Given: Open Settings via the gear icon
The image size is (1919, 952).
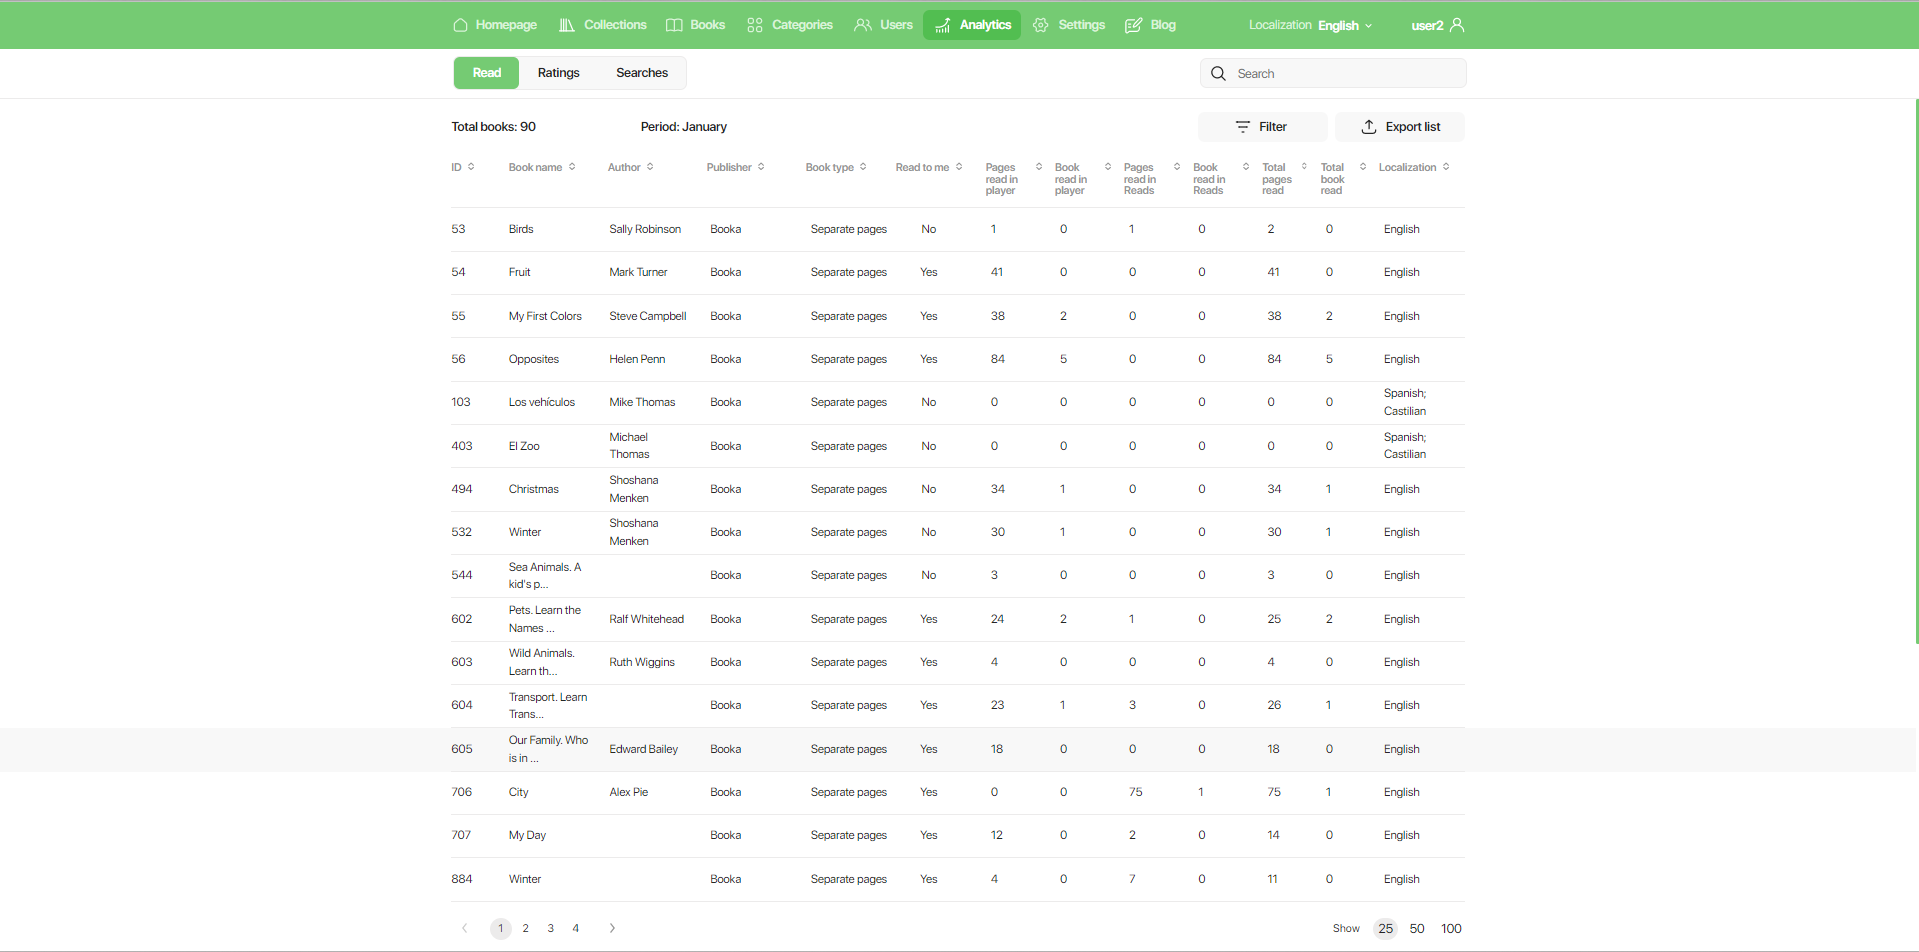Looking at the screenshot, I should 1041,25.
